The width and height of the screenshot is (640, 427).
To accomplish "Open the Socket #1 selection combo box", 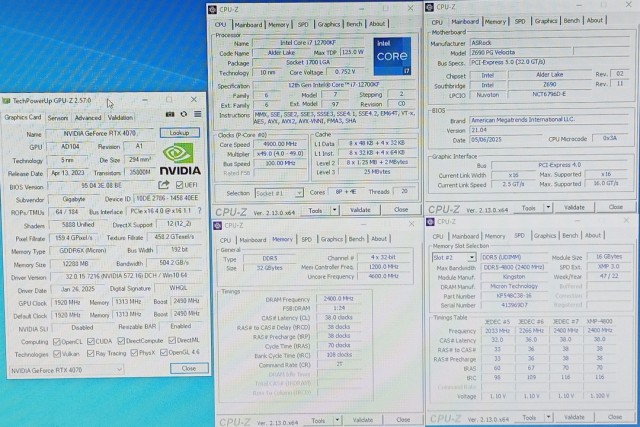I will click(279, 193).
